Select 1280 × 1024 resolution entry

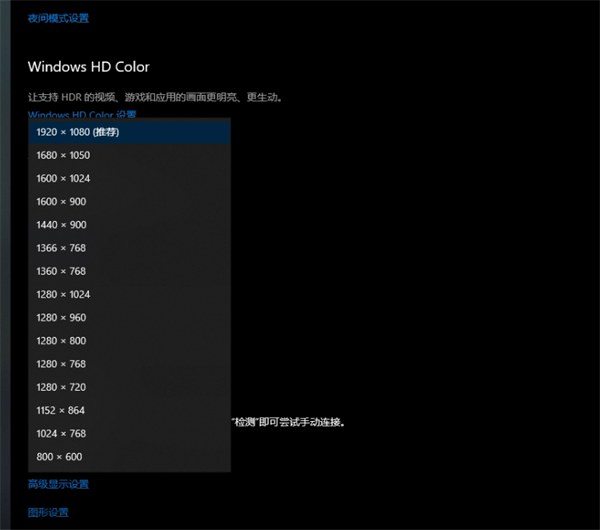coord(129,294)
